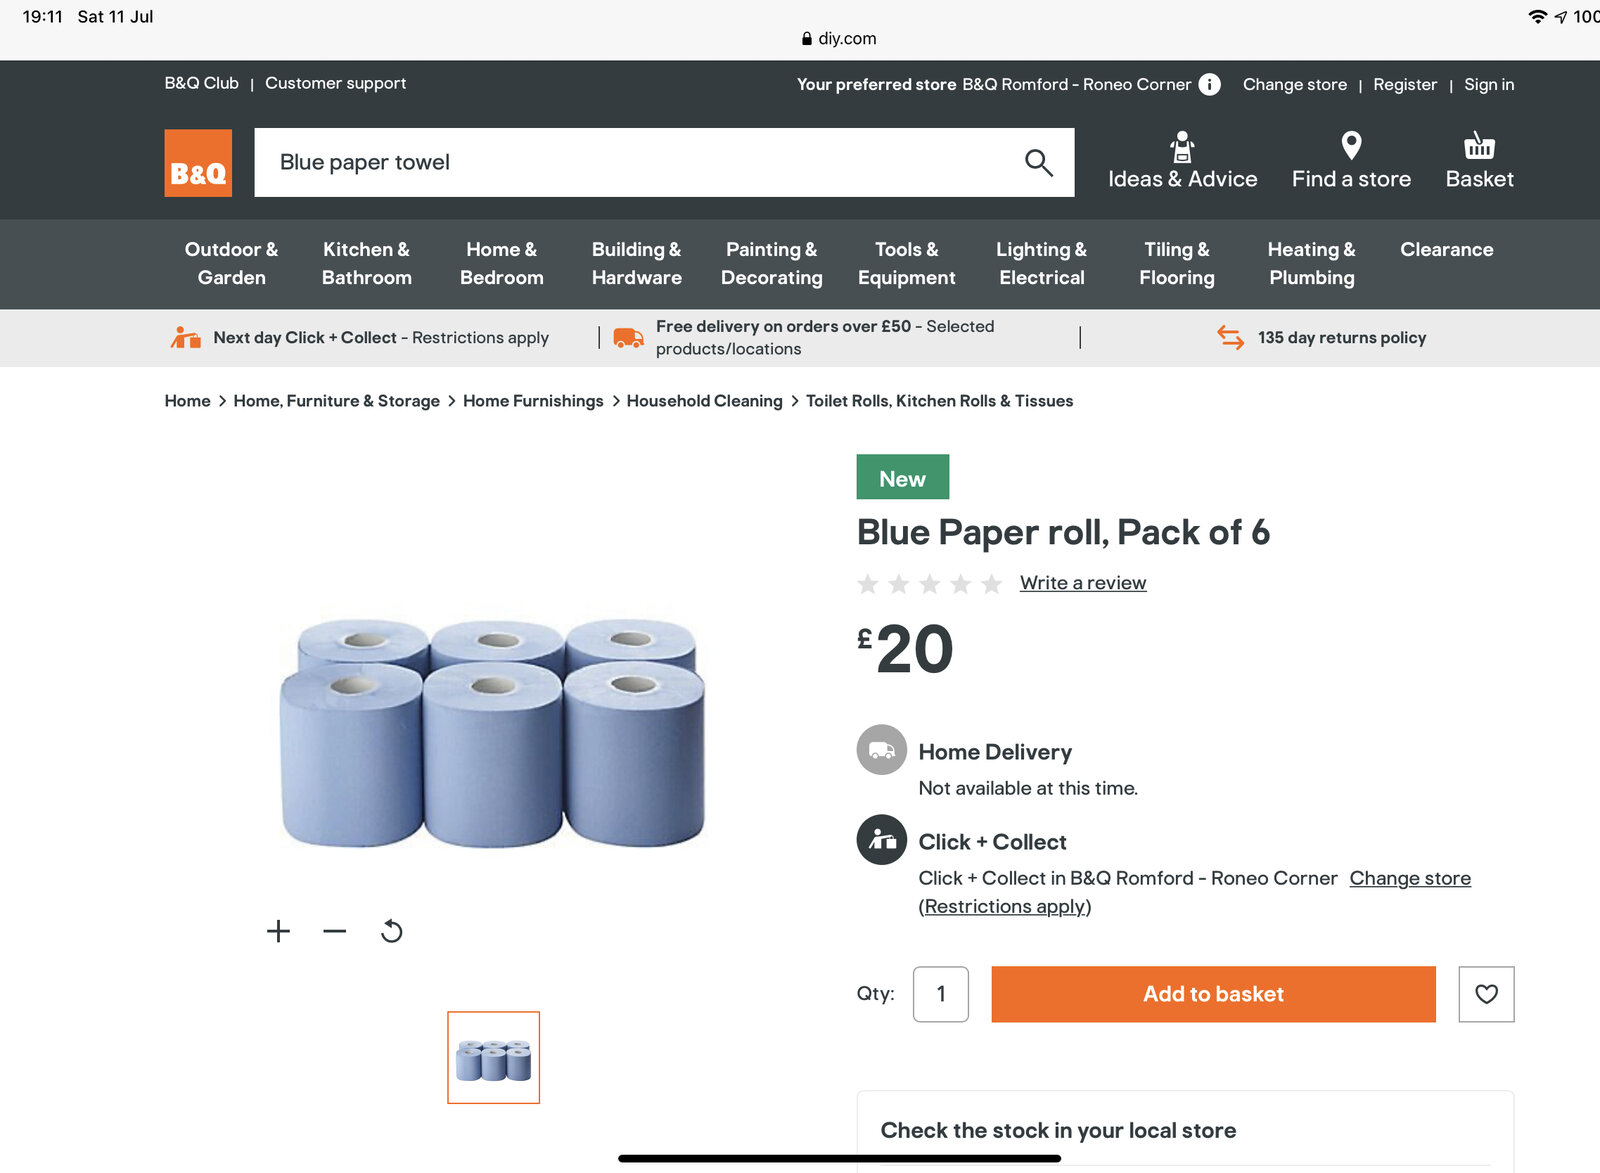This screenshot has height=1173, width=1600.
Task: Add to wishlist with heart icon
Action: coord(1486,994)
